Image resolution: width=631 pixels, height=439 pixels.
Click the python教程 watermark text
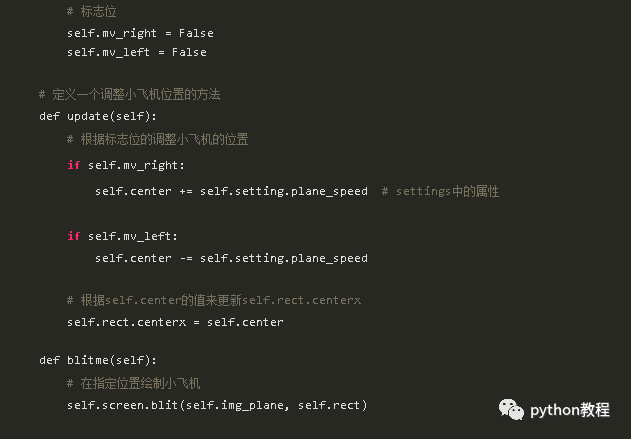569,410
